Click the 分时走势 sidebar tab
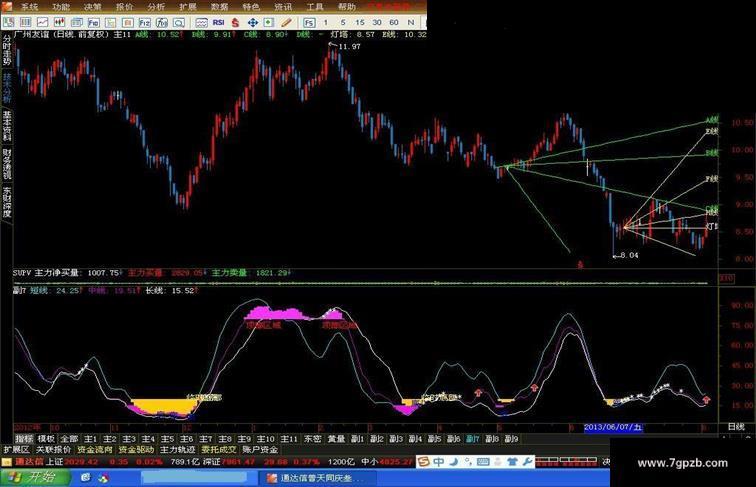Image resolution: width=756 pixels, height=487 pixels. [x=7, y=50]
